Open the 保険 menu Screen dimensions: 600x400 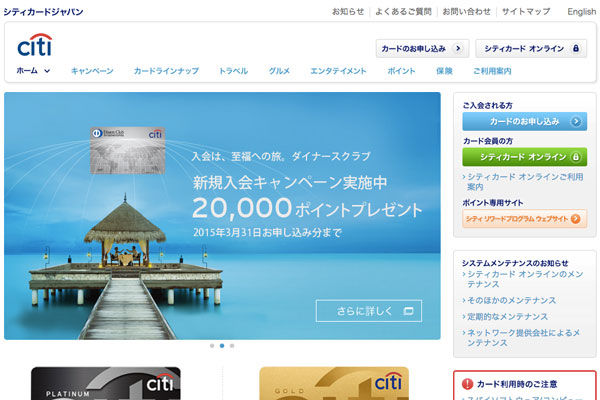[x=444, y=71]
